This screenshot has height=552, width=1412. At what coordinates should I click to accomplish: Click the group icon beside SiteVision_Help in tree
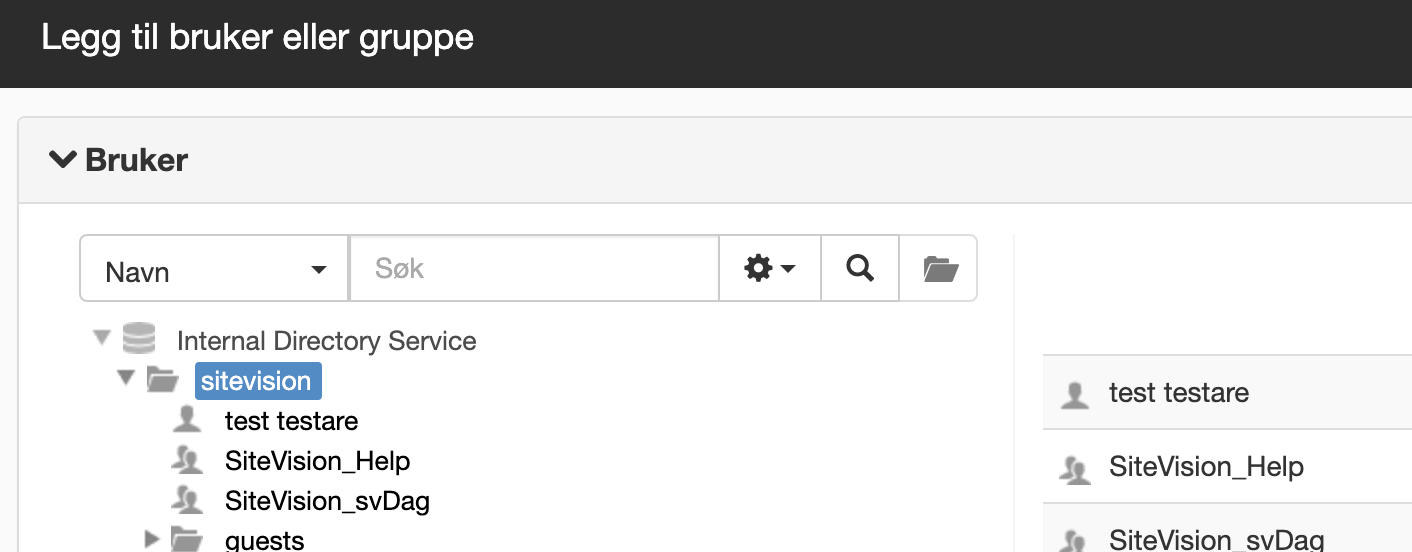point(187,460)
